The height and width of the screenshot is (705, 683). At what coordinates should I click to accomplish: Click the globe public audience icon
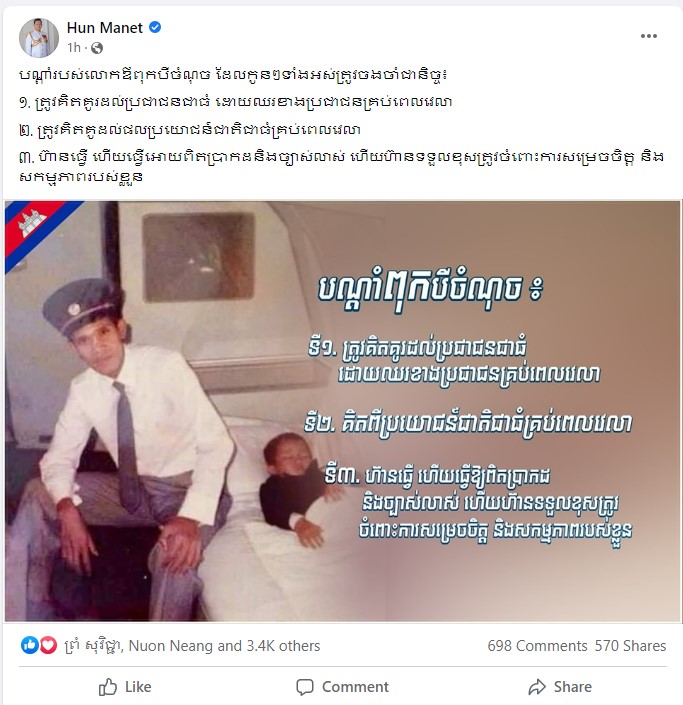(97, 48)
